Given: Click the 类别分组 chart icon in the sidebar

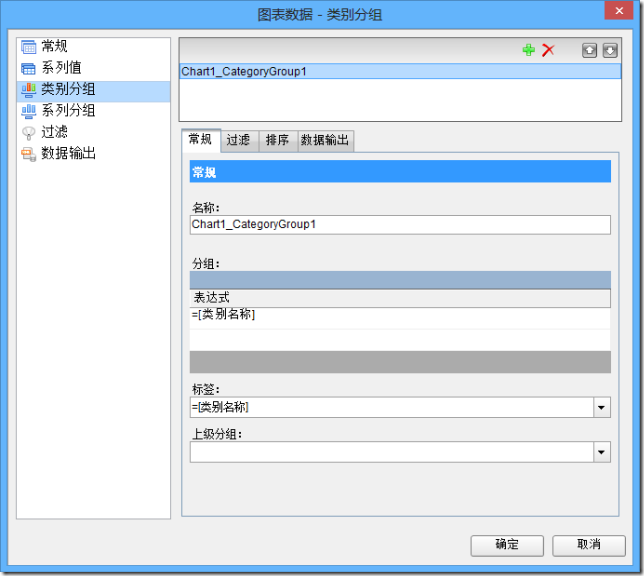Looking at the screenshot, I should 28,90.
